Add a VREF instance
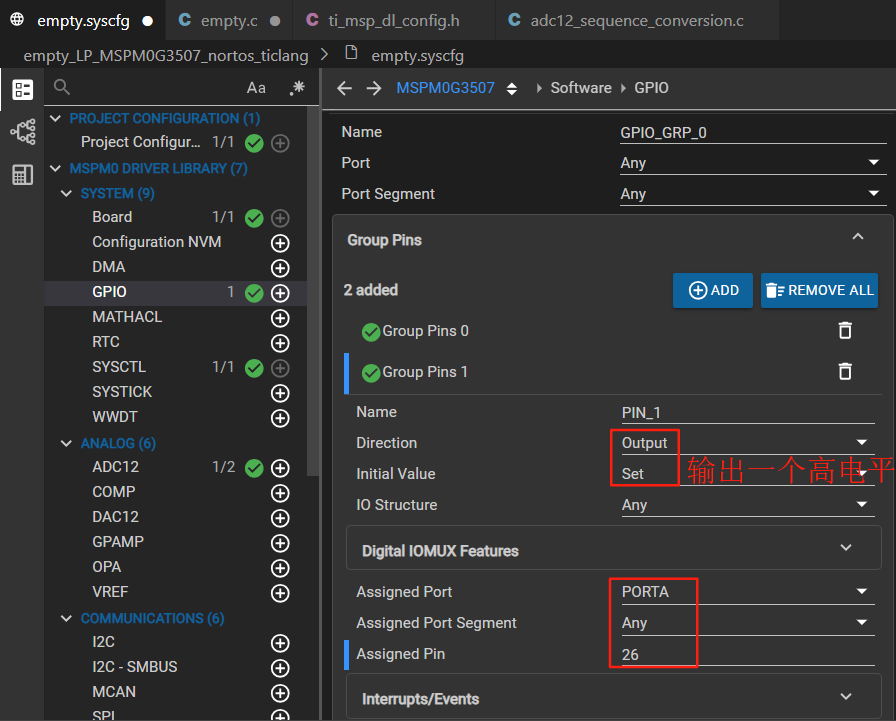Viewport: 896px width, 721px height. click(280, 593)
